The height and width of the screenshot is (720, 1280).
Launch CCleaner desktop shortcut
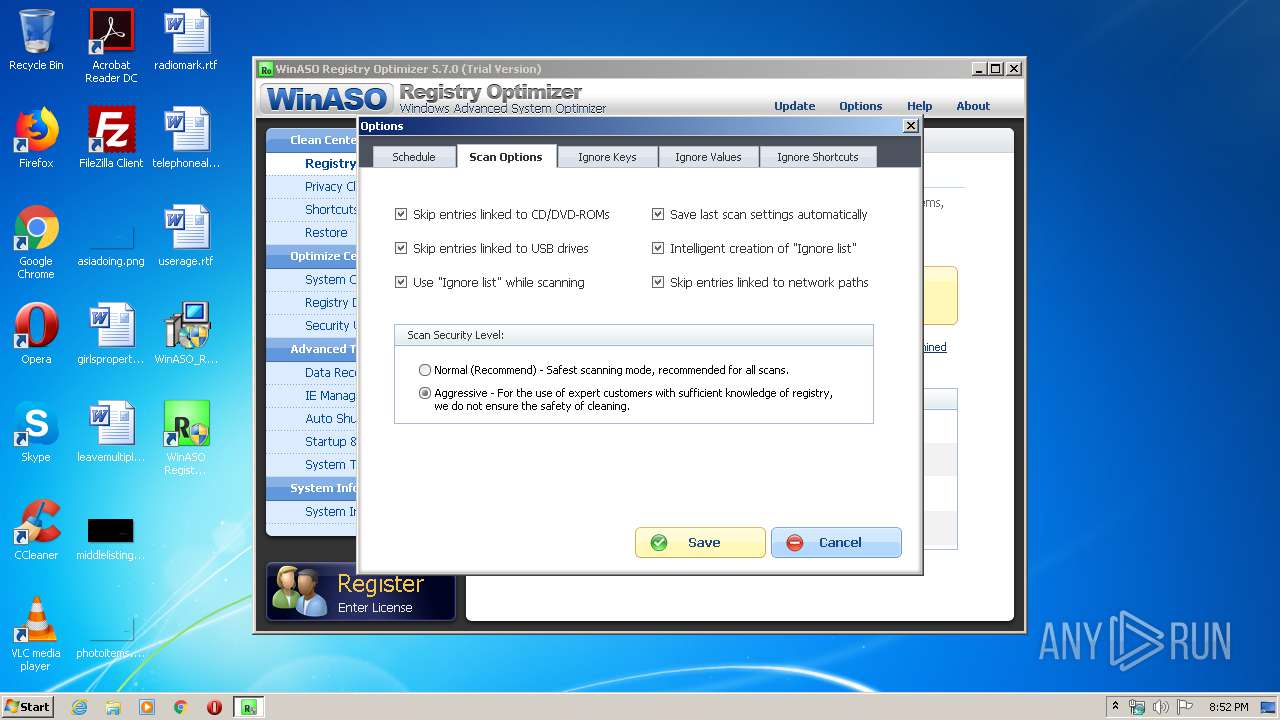[x=36, y=530]
